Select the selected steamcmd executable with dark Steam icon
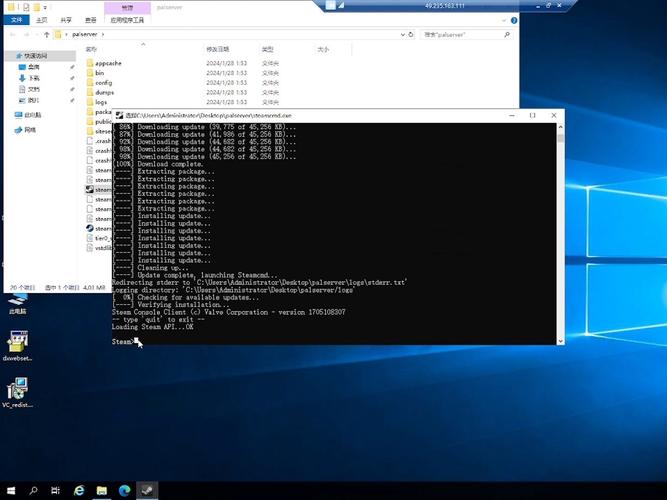This screenshot has width=667, height=500. coord(99,189)
